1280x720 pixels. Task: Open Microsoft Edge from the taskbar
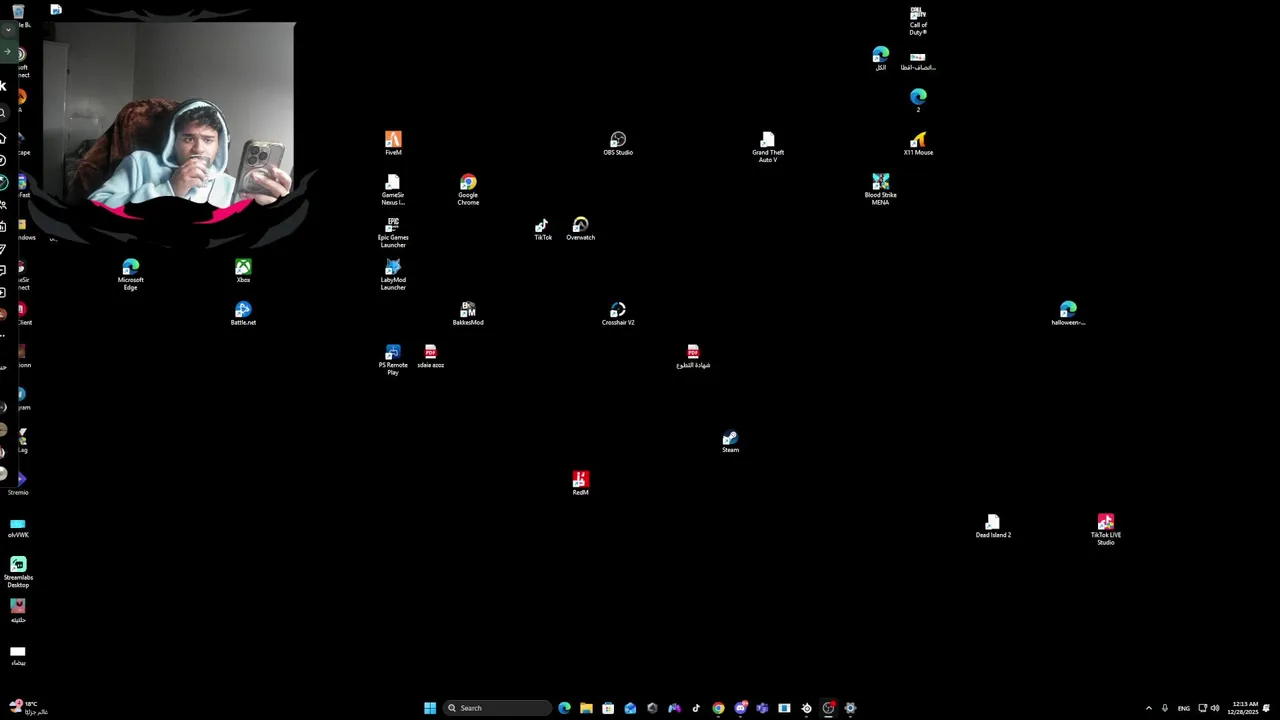click(564, 708)
